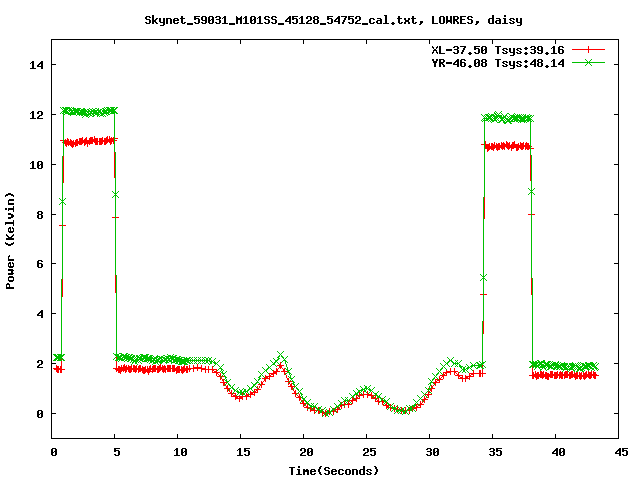
Task: Click the red line sample in the legend
Action: pos(588,50)
